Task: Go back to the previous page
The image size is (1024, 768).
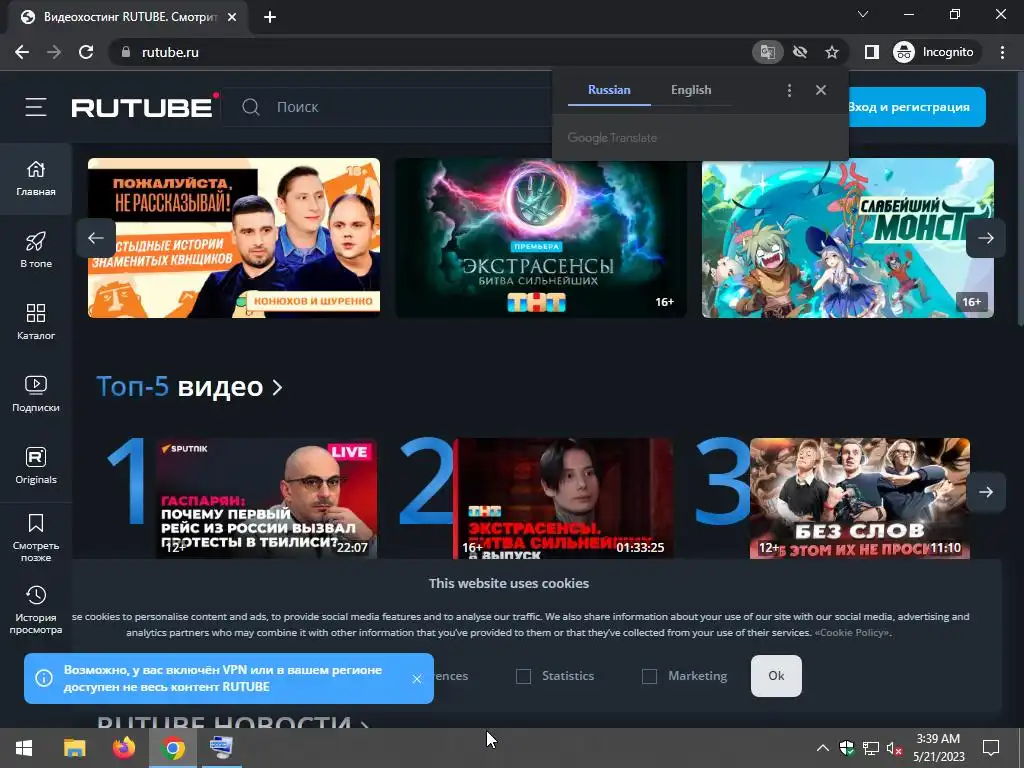Action: coord(22,52)
